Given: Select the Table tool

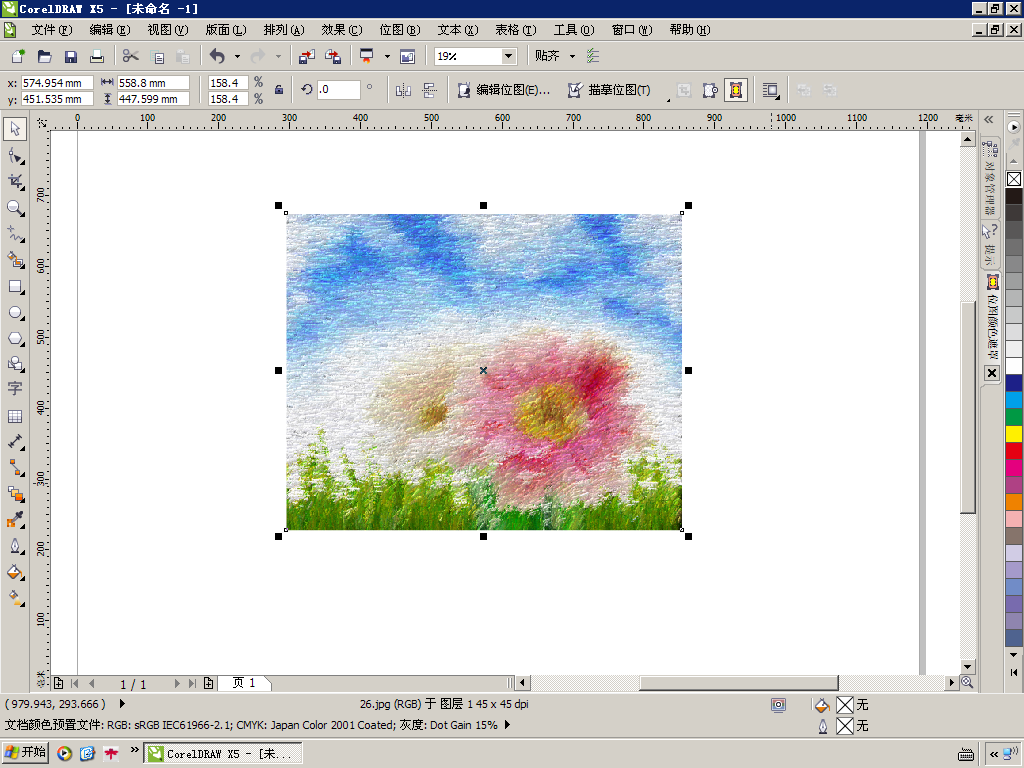Looking at the screenshot, I should pos(15,416).
